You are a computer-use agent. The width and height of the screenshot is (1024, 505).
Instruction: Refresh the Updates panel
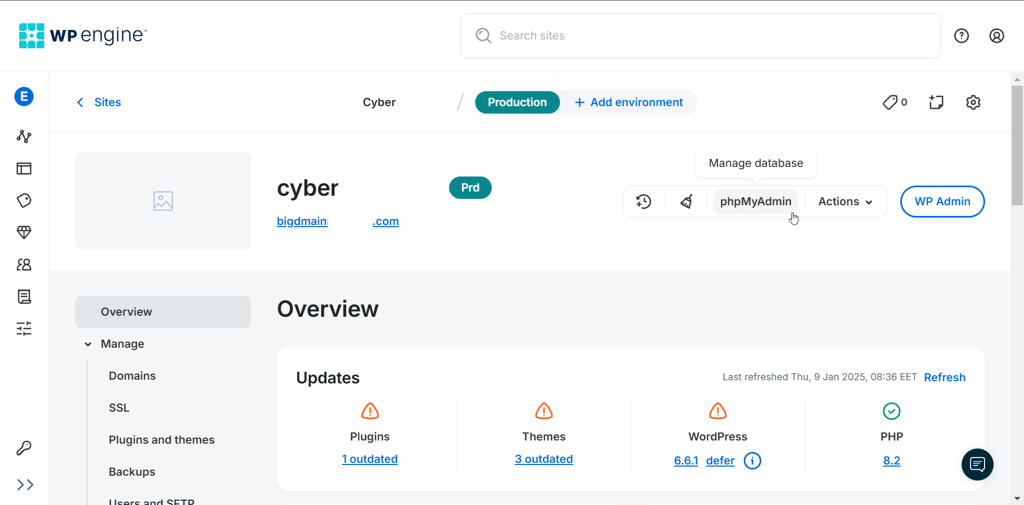[944, 378]
